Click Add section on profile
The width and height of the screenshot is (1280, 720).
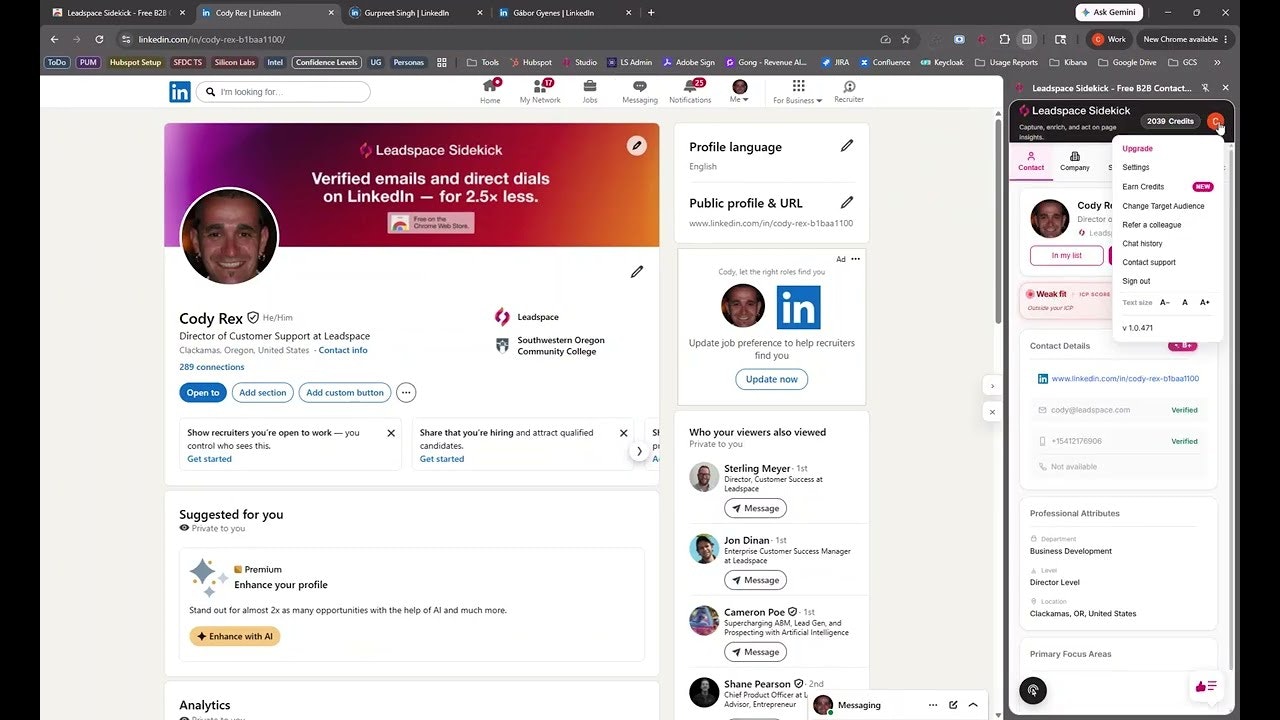click(263, 393)
